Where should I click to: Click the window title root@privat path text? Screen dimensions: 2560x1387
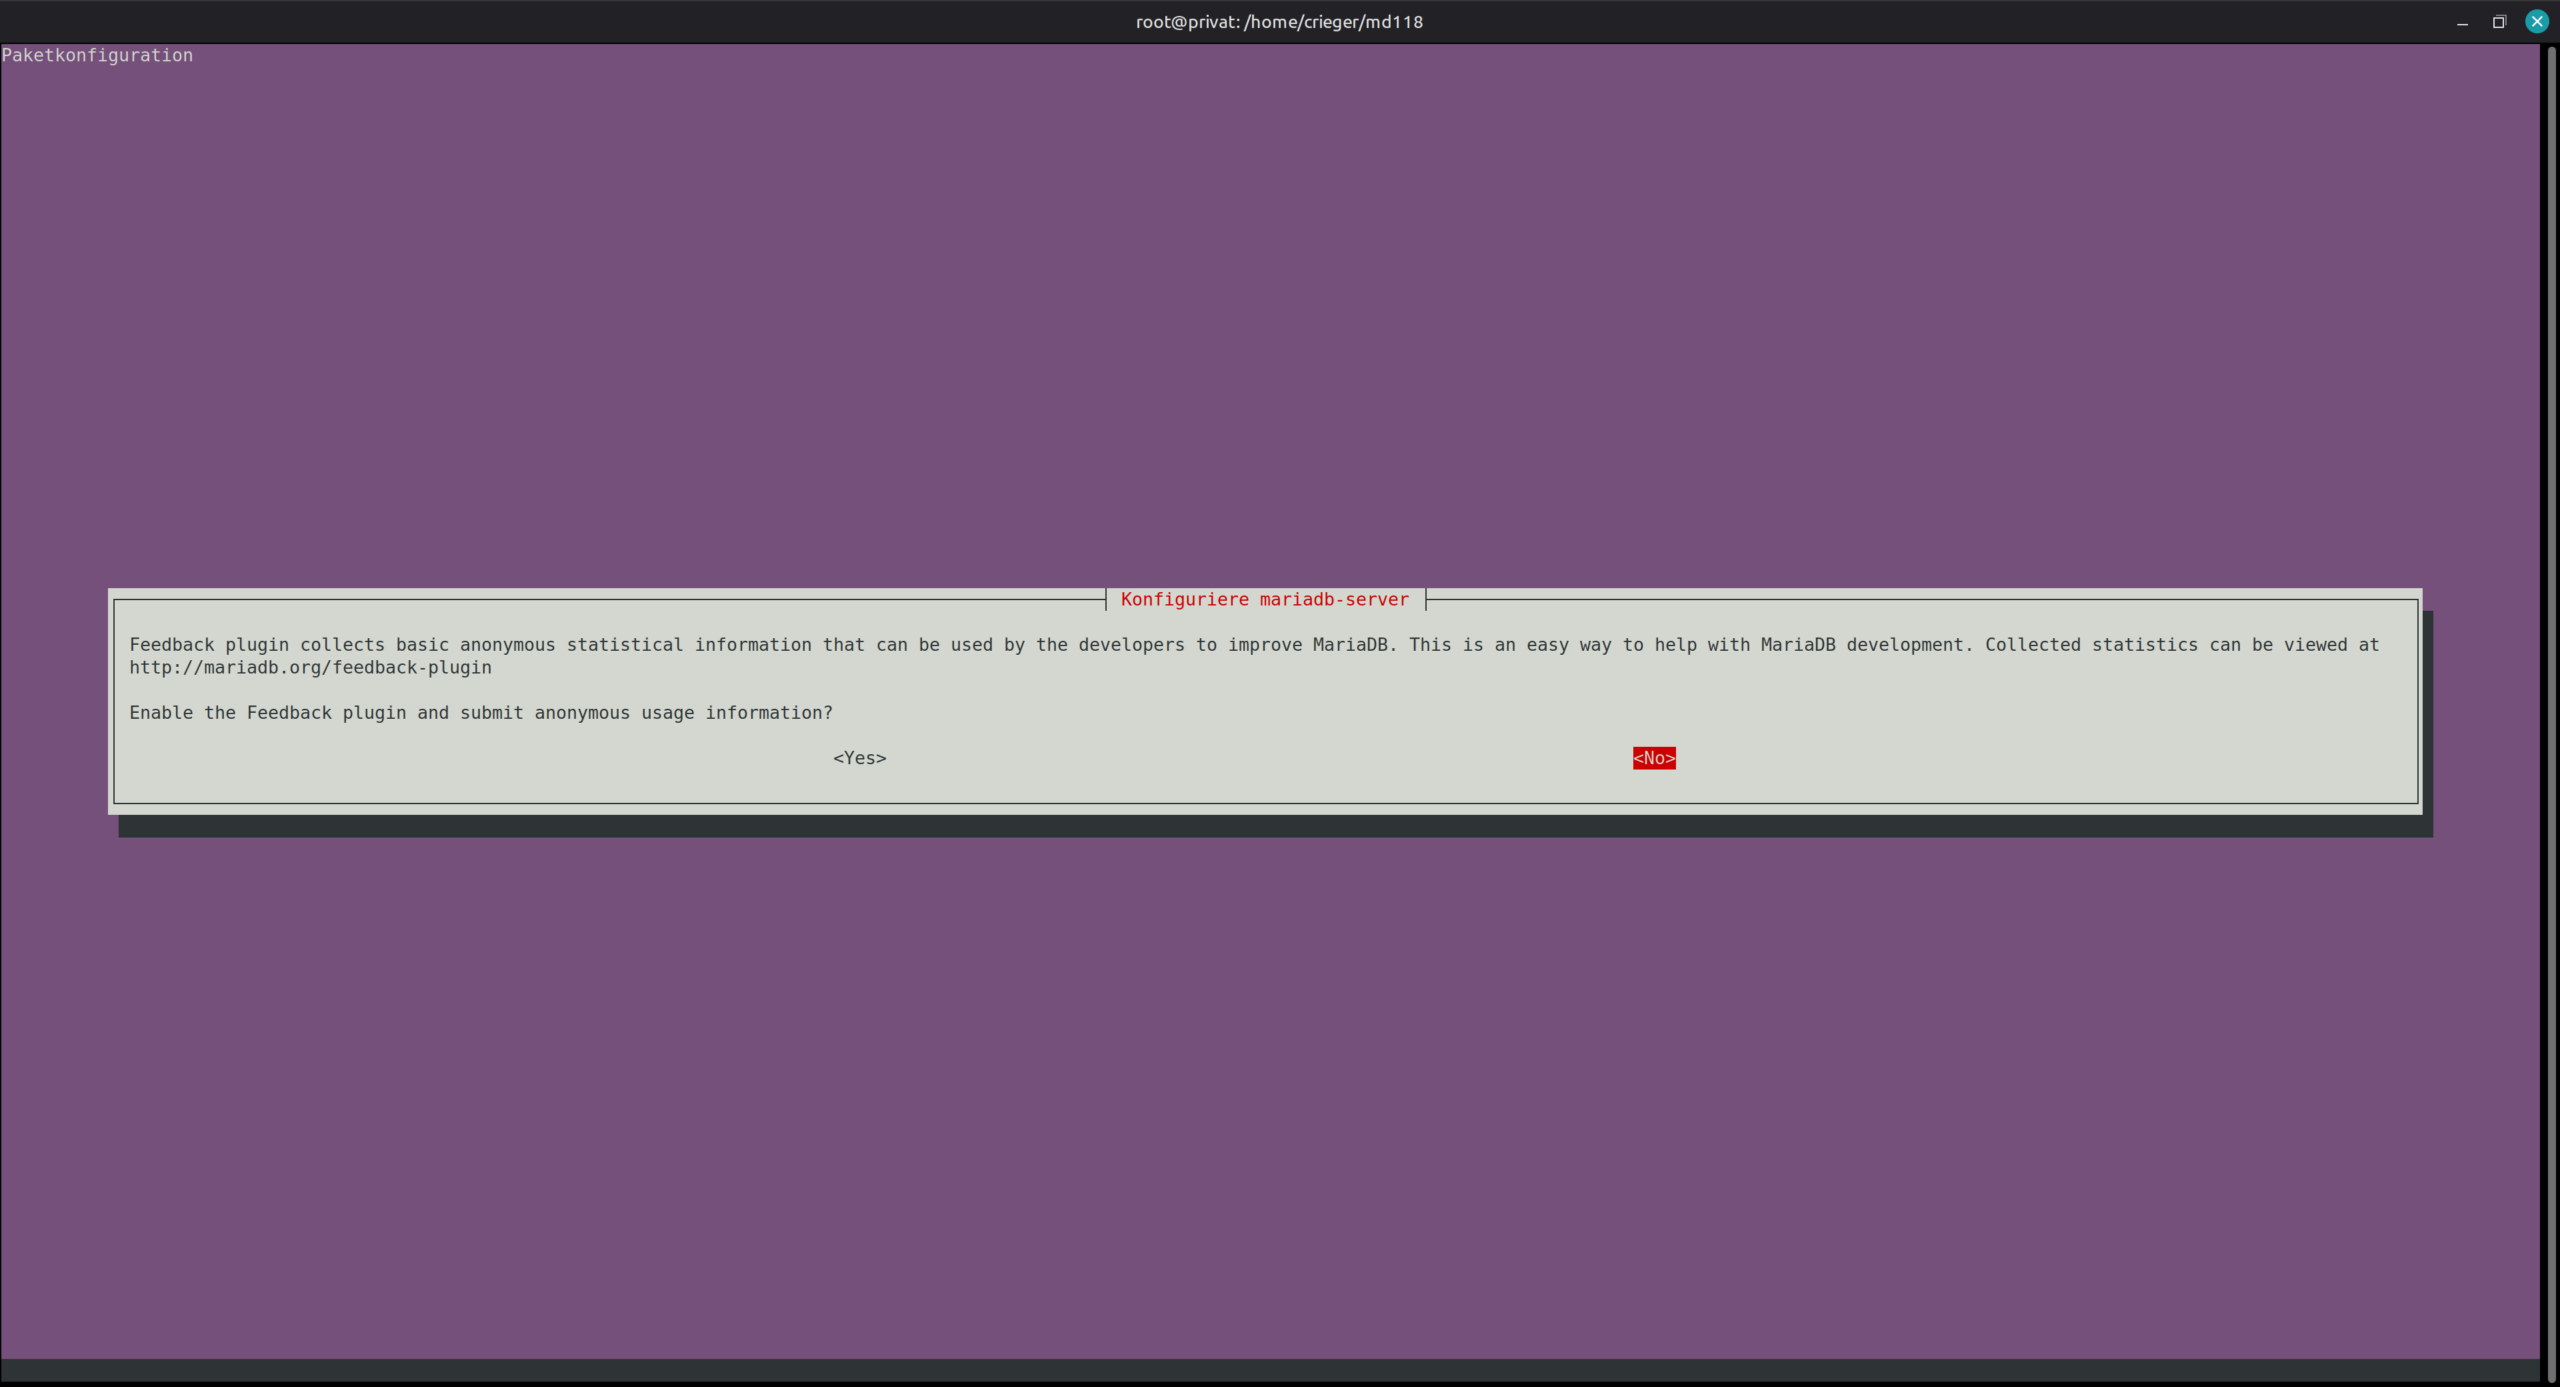[x=1279, y=22]
